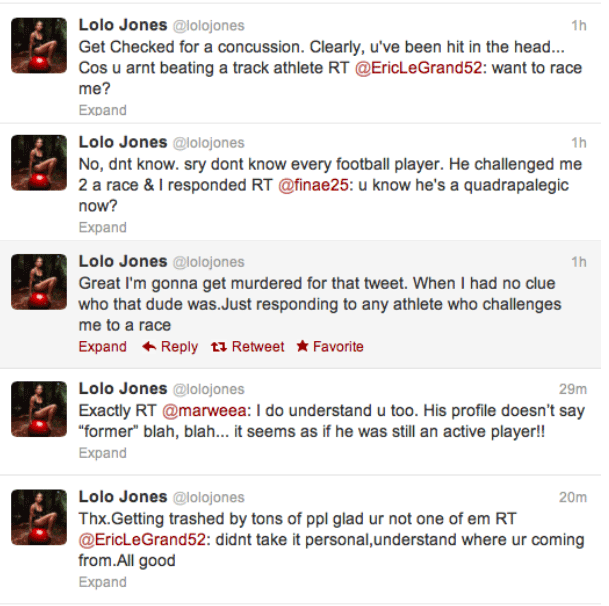
Task: Click the Favorite star icon
Action: tap(303, 346)
